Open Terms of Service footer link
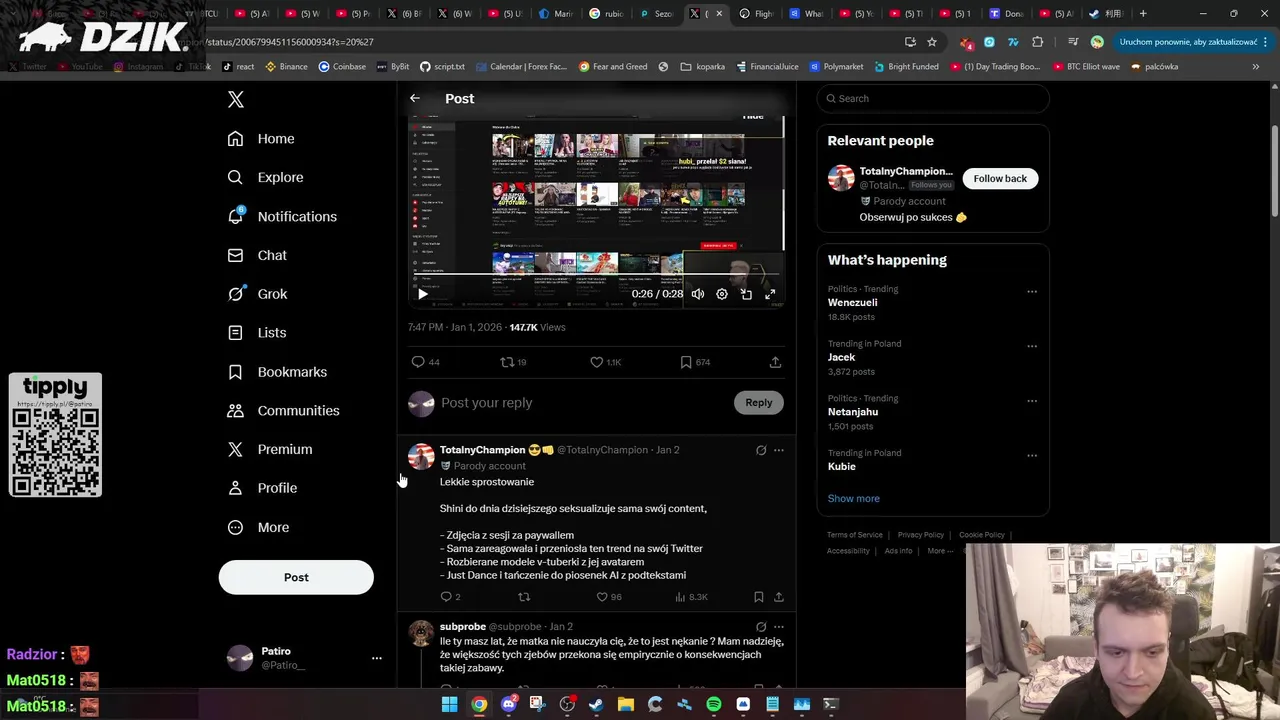The width and height of the screenshot is (1280, 720). coord(855,535)
